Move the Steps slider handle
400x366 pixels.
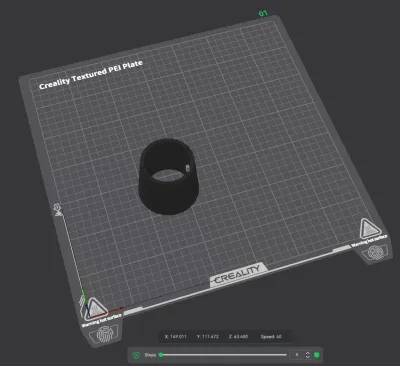point(161,355)
